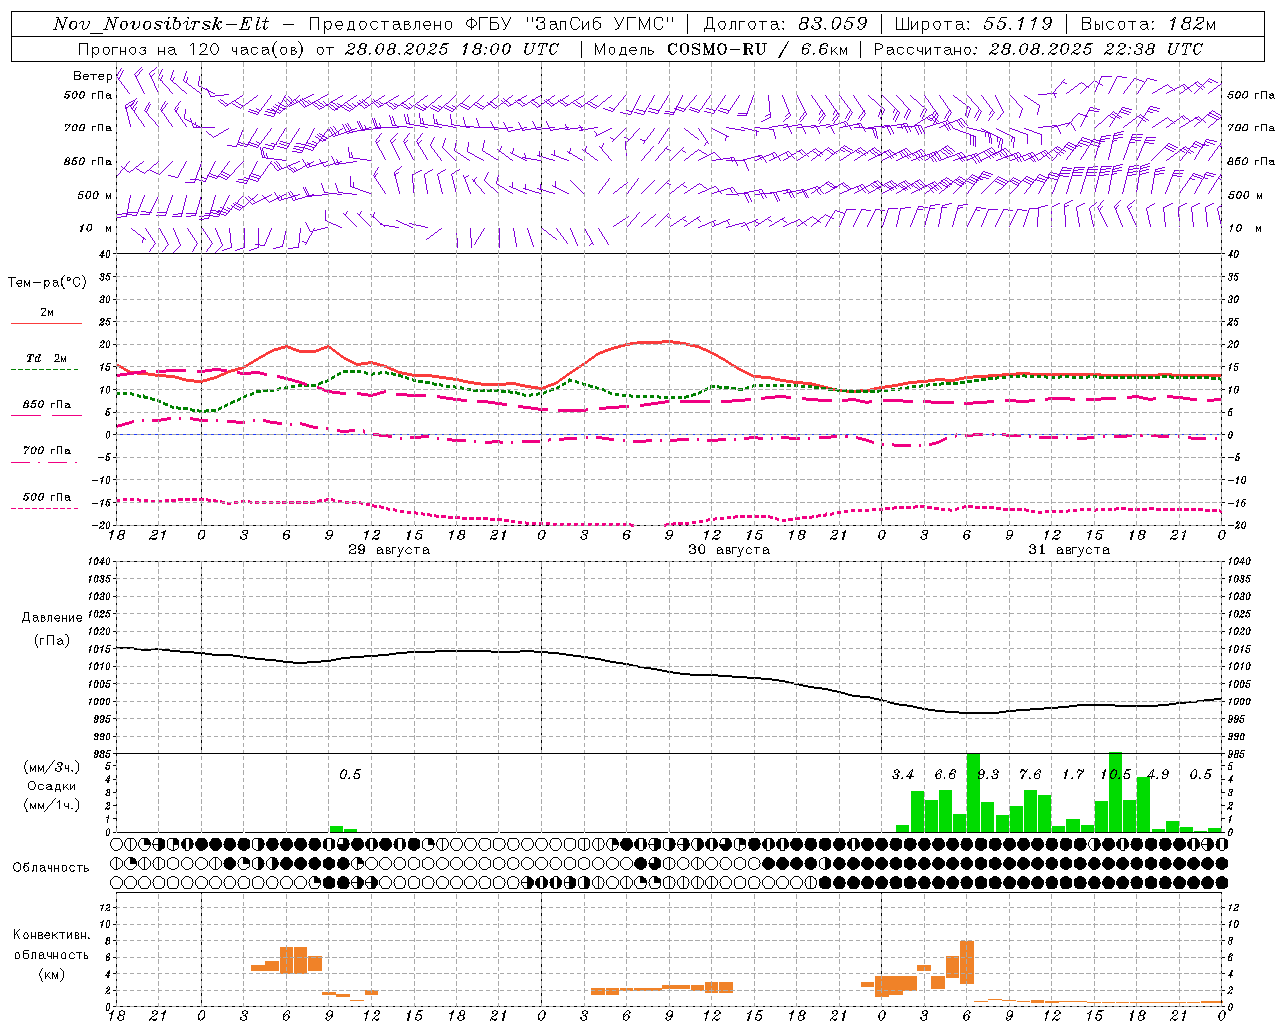
Task: Click the Ветер panel label
Action: pyautogui.click(x=92, y=76)
